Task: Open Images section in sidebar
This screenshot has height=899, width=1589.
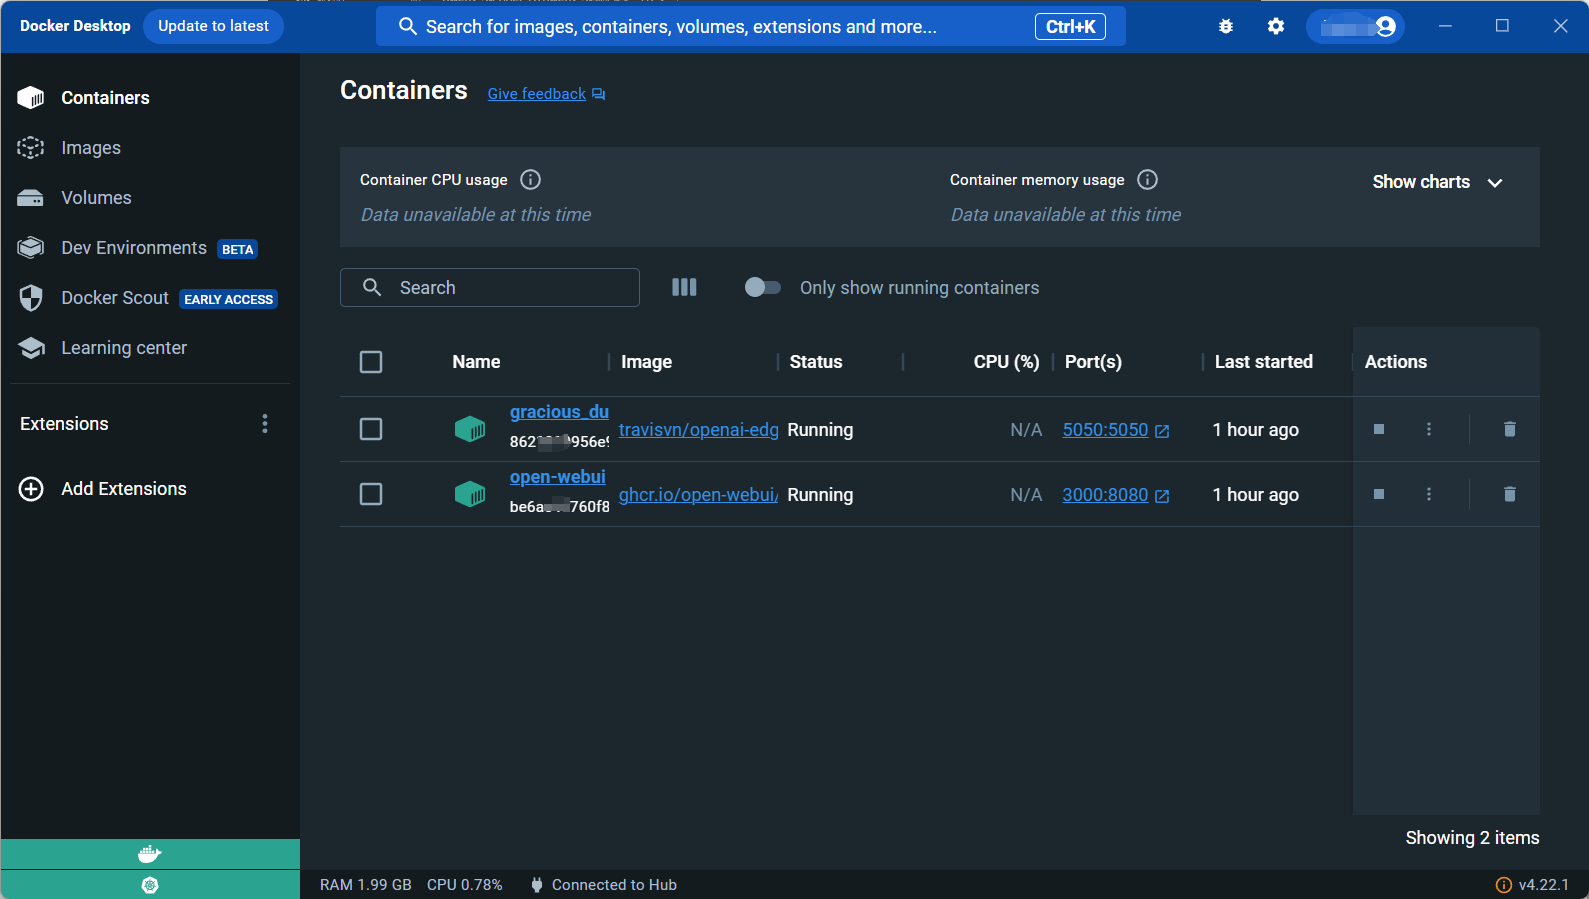Action: click(150, 148)
